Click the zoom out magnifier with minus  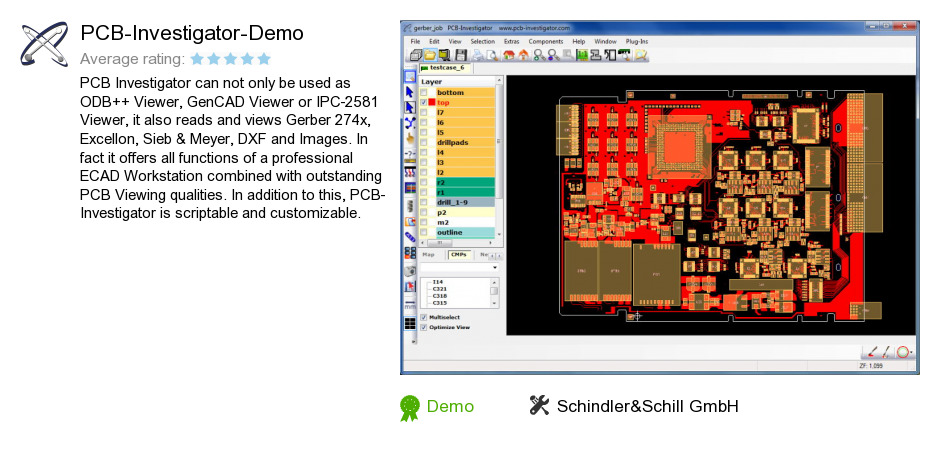tap(553, 56)
